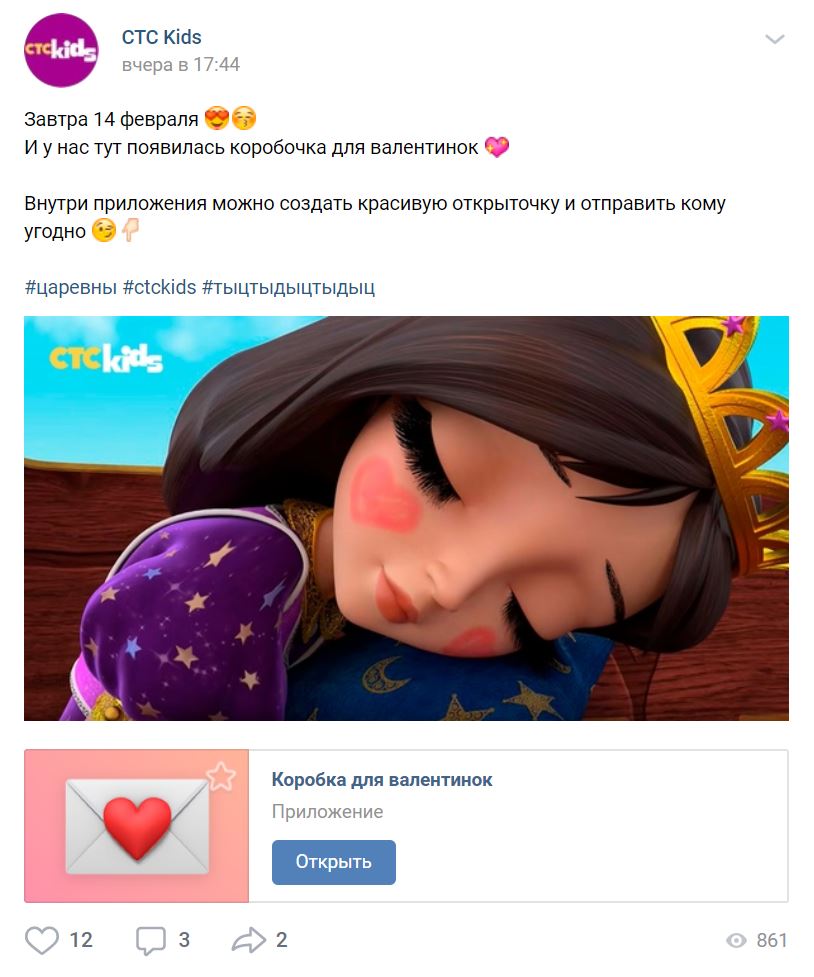The height and width of the screenshot is (977, 814).
Task: Open the #ctckids hashtag
Action: (160, 287)
